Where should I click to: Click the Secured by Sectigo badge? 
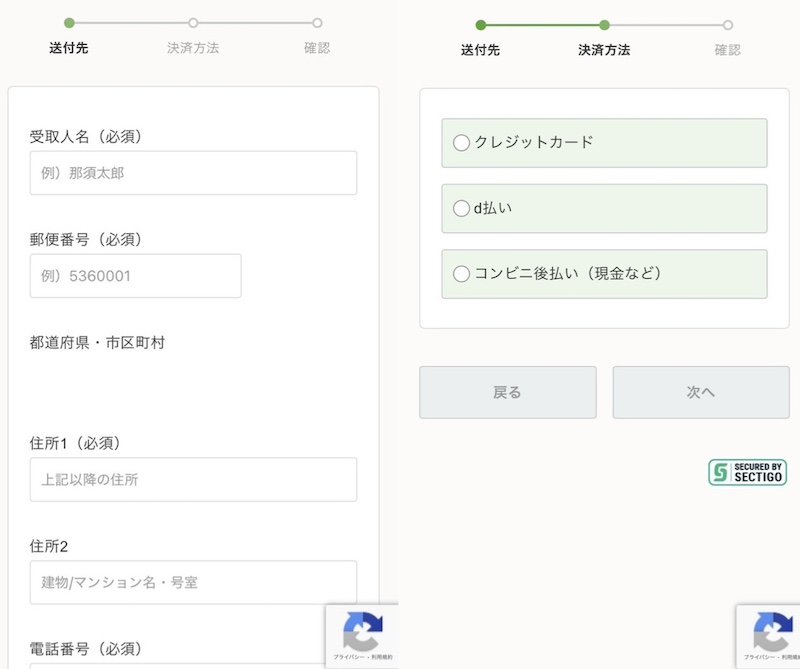[x=747, y=472]
